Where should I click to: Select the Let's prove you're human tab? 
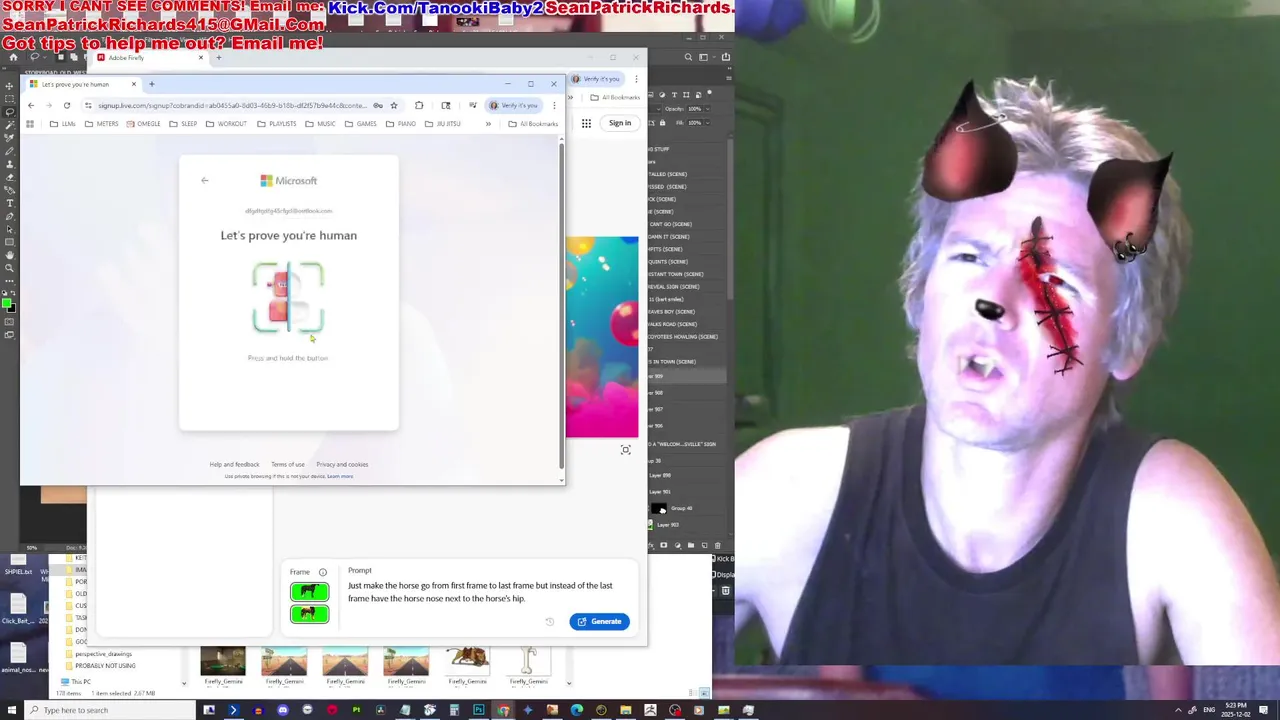84,84
